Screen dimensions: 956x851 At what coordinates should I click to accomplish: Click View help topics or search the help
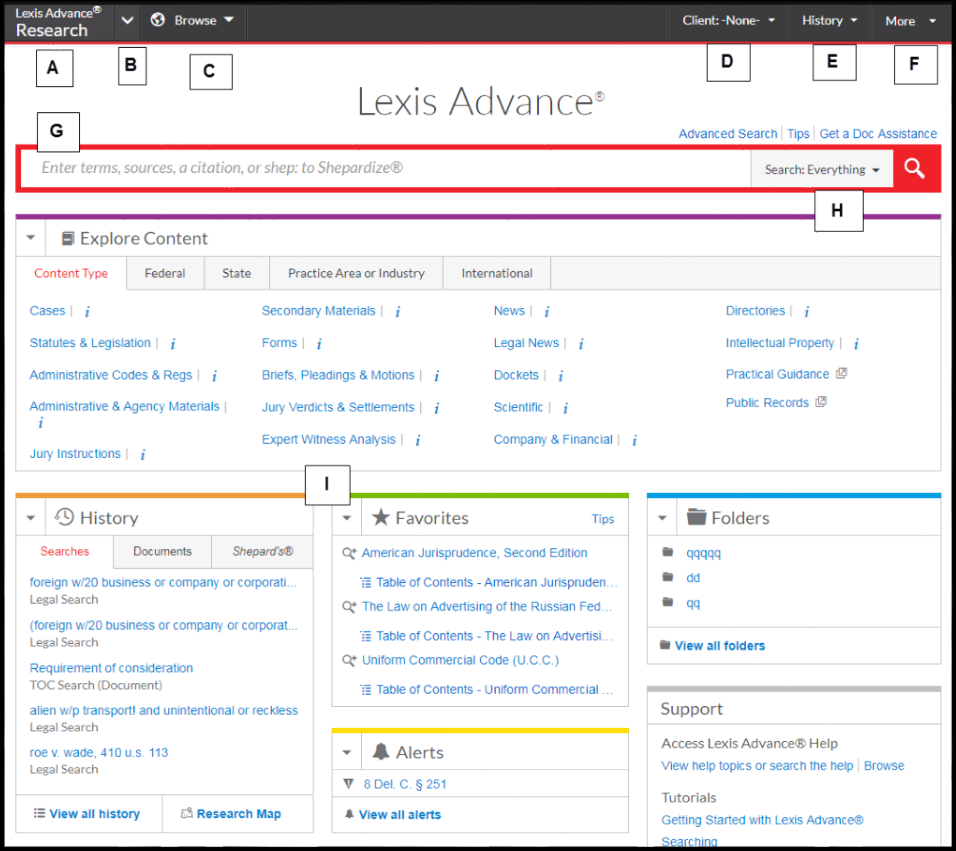pyautogui.click(x=757, y=766)
